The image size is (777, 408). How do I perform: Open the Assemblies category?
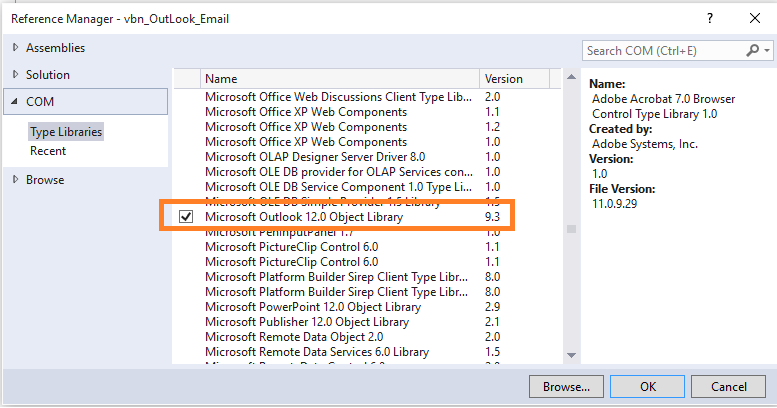[56, 48]
